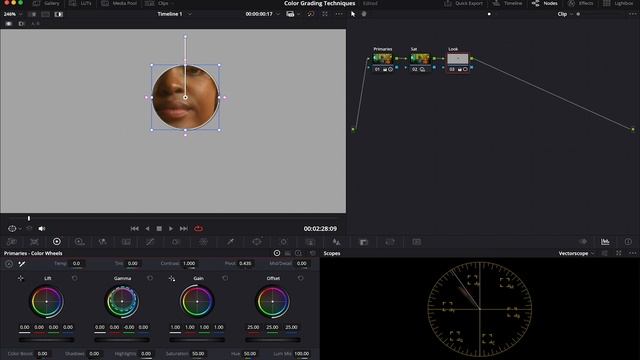The width and height of the screenshot is (640, 360).
Task: Open the Camera Raw palette
Action: tap(11, 242)
